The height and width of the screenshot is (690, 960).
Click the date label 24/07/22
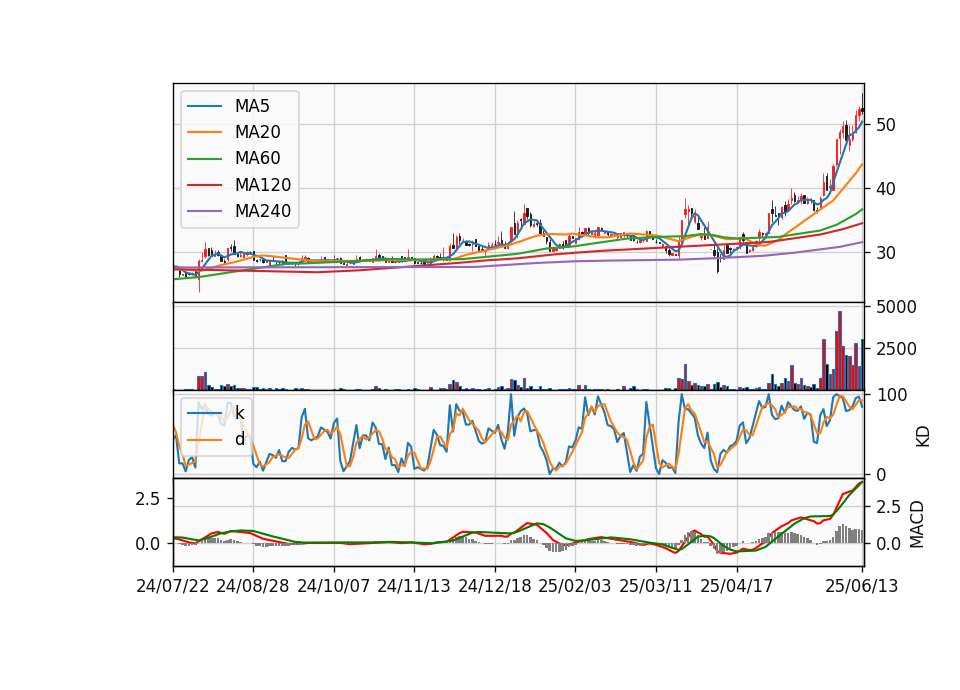[x=173, y=586]
